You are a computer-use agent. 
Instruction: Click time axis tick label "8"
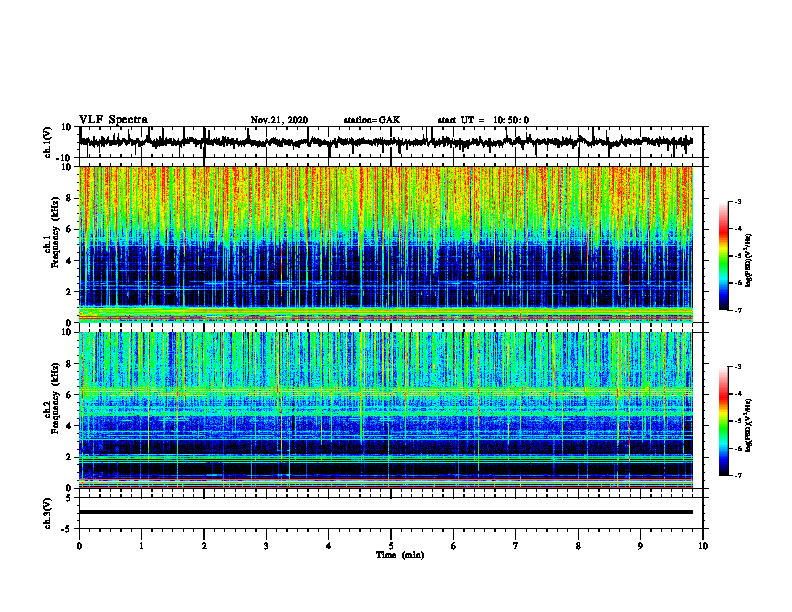click(x=578, y=546)
